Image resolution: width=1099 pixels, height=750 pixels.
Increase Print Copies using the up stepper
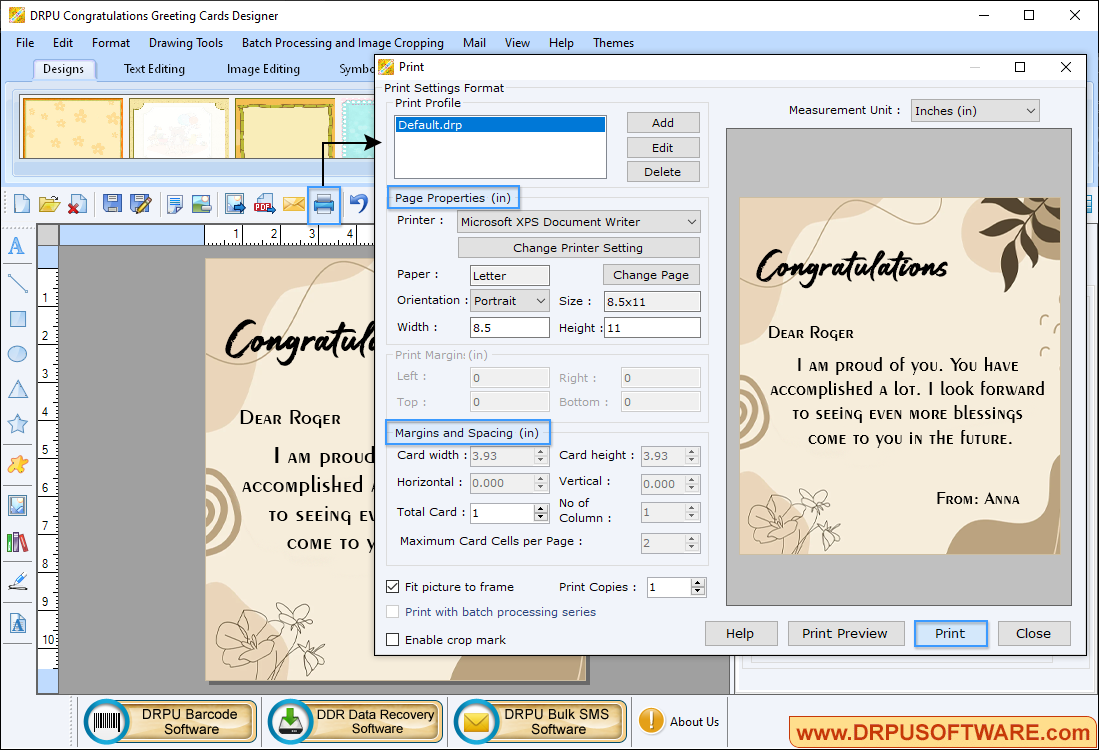tap(697, 582)
